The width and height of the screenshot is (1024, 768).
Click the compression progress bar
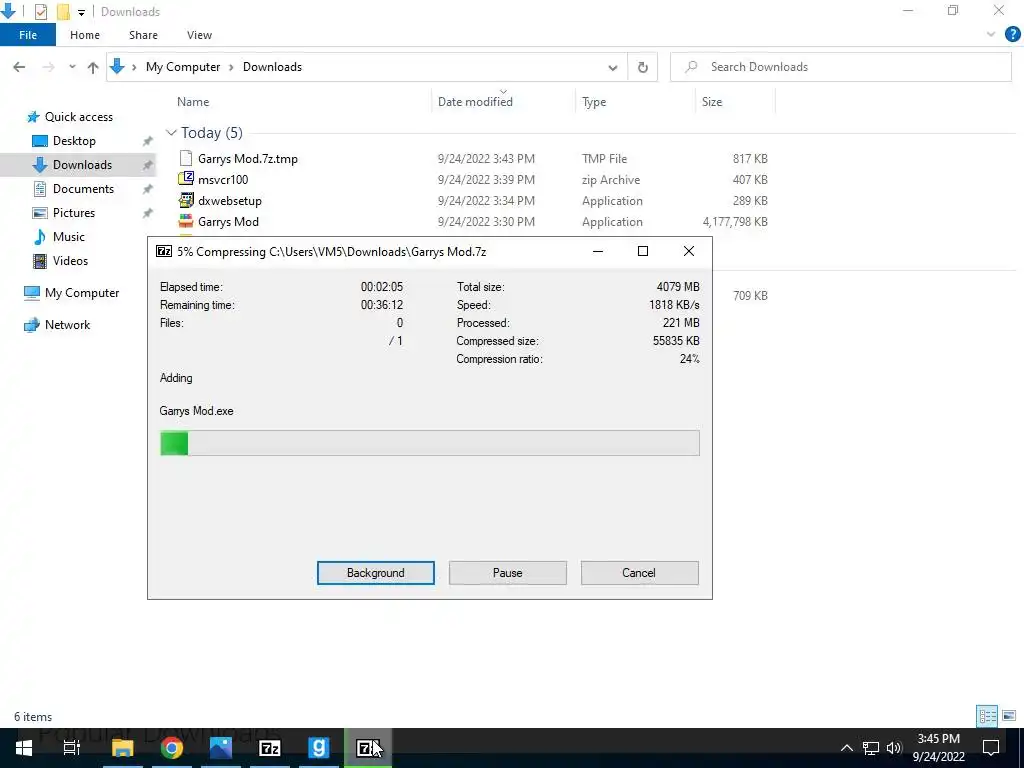coord(430,443)
